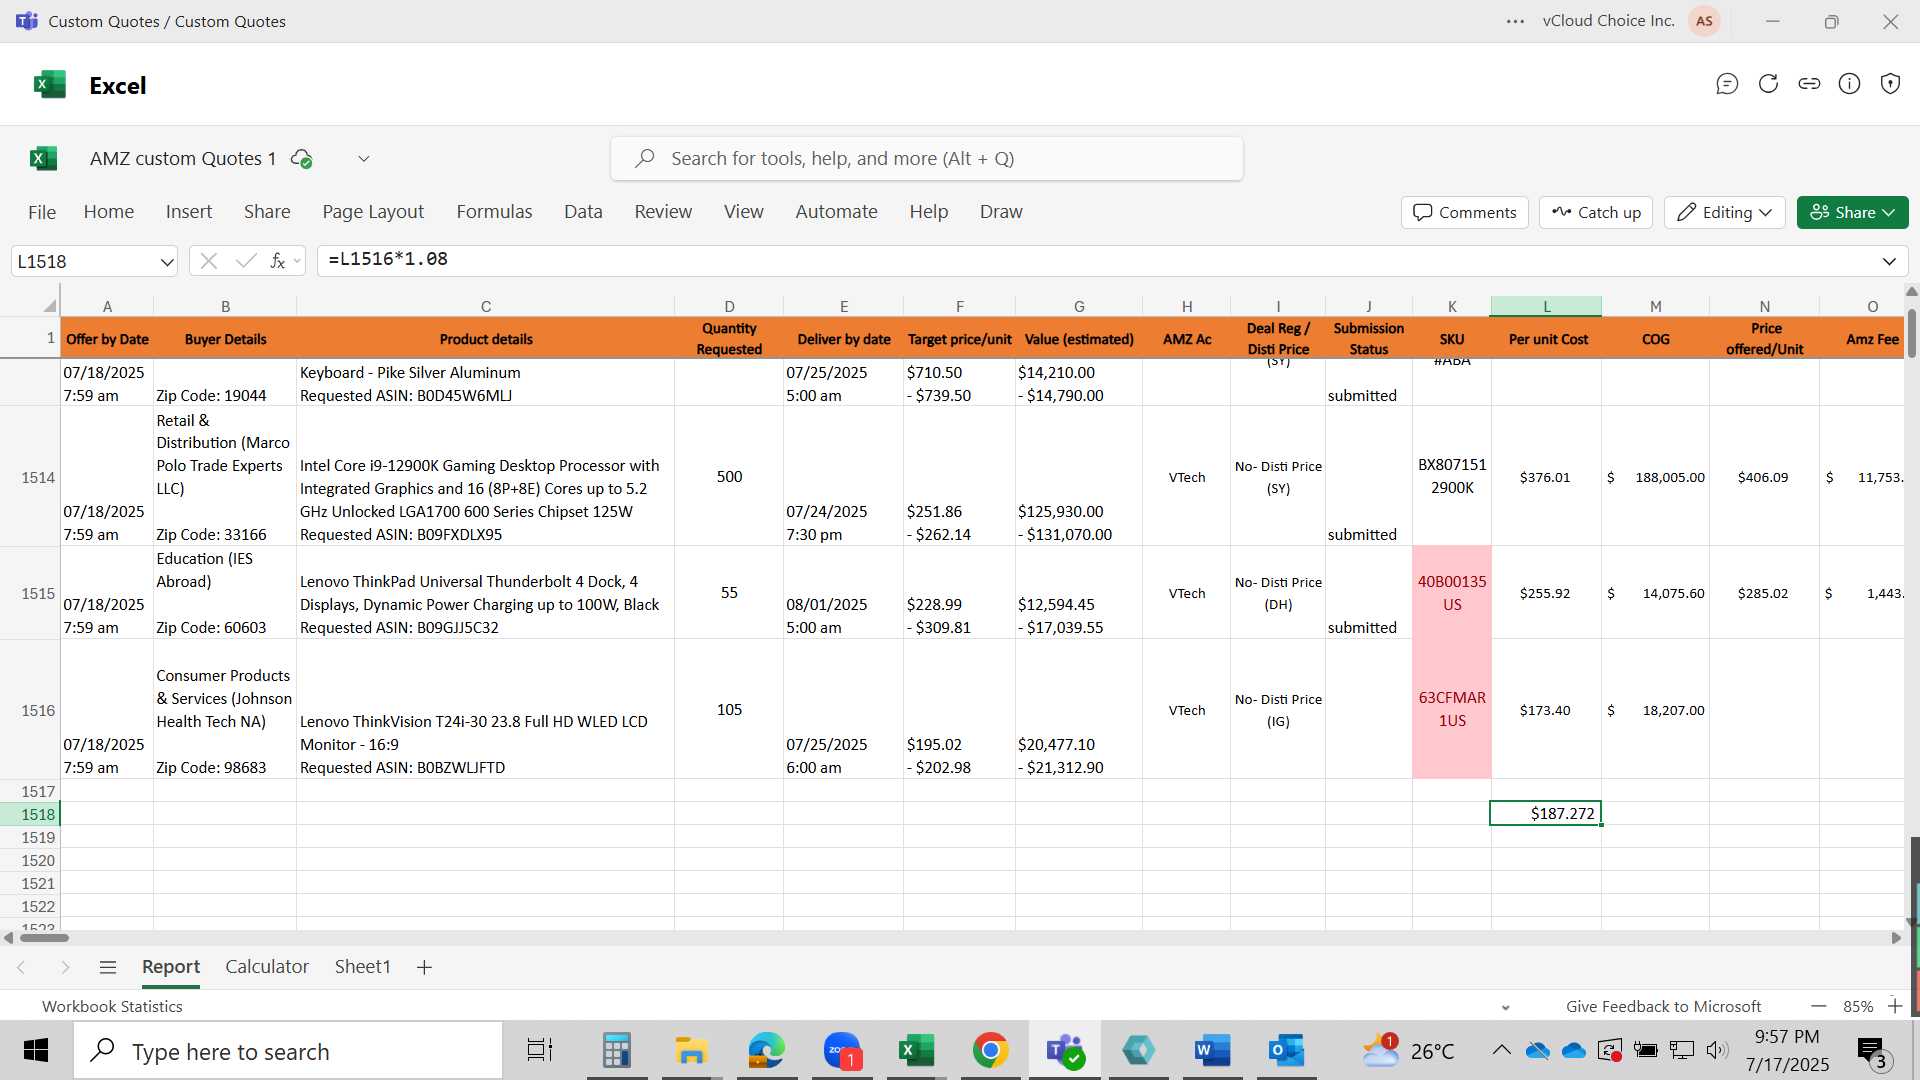Viewport: 1920px width, 1080px height.
Task: Open Zoom from taskbar
Action: [x=842, y=1051]
